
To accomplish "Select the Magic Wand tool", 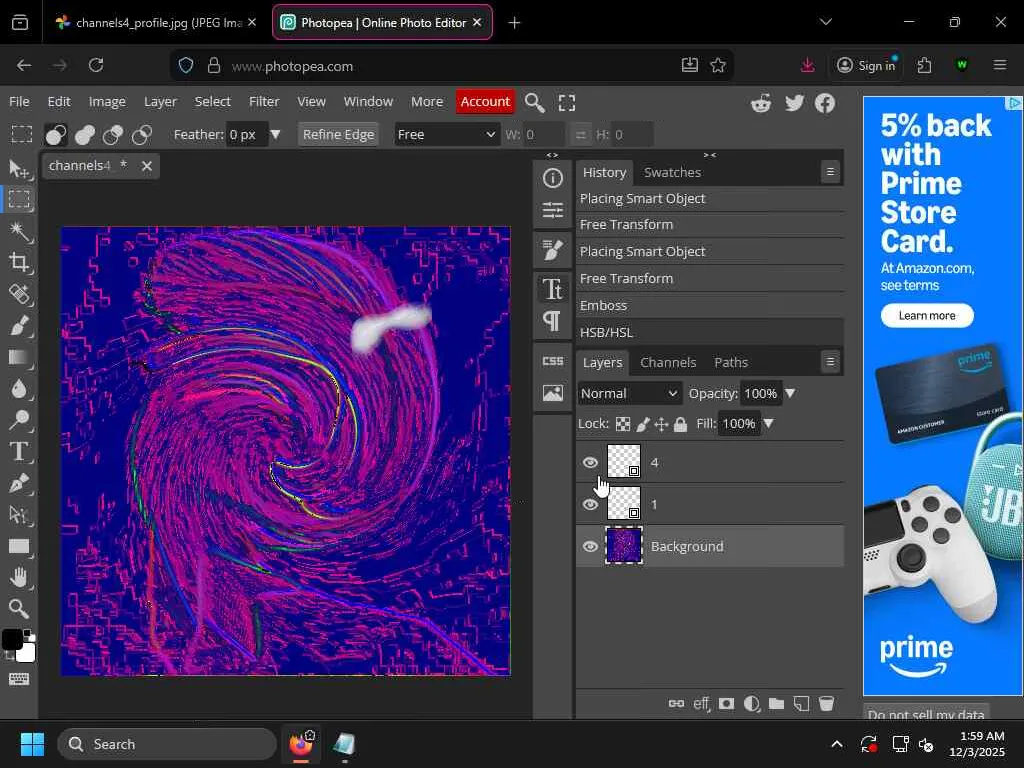I will 19,231.
